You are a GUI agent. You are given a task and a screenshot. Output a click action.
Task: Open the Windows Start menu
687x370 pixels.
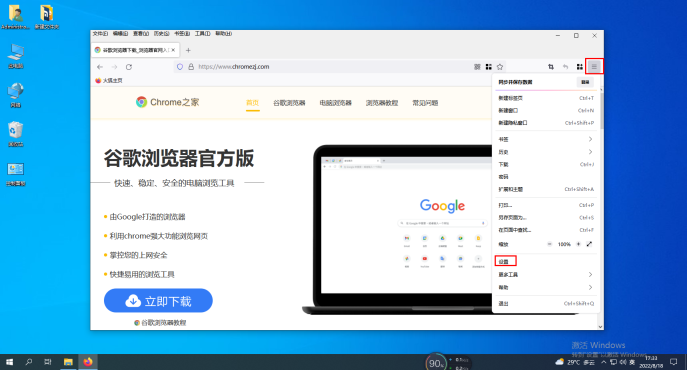[9, 362]
